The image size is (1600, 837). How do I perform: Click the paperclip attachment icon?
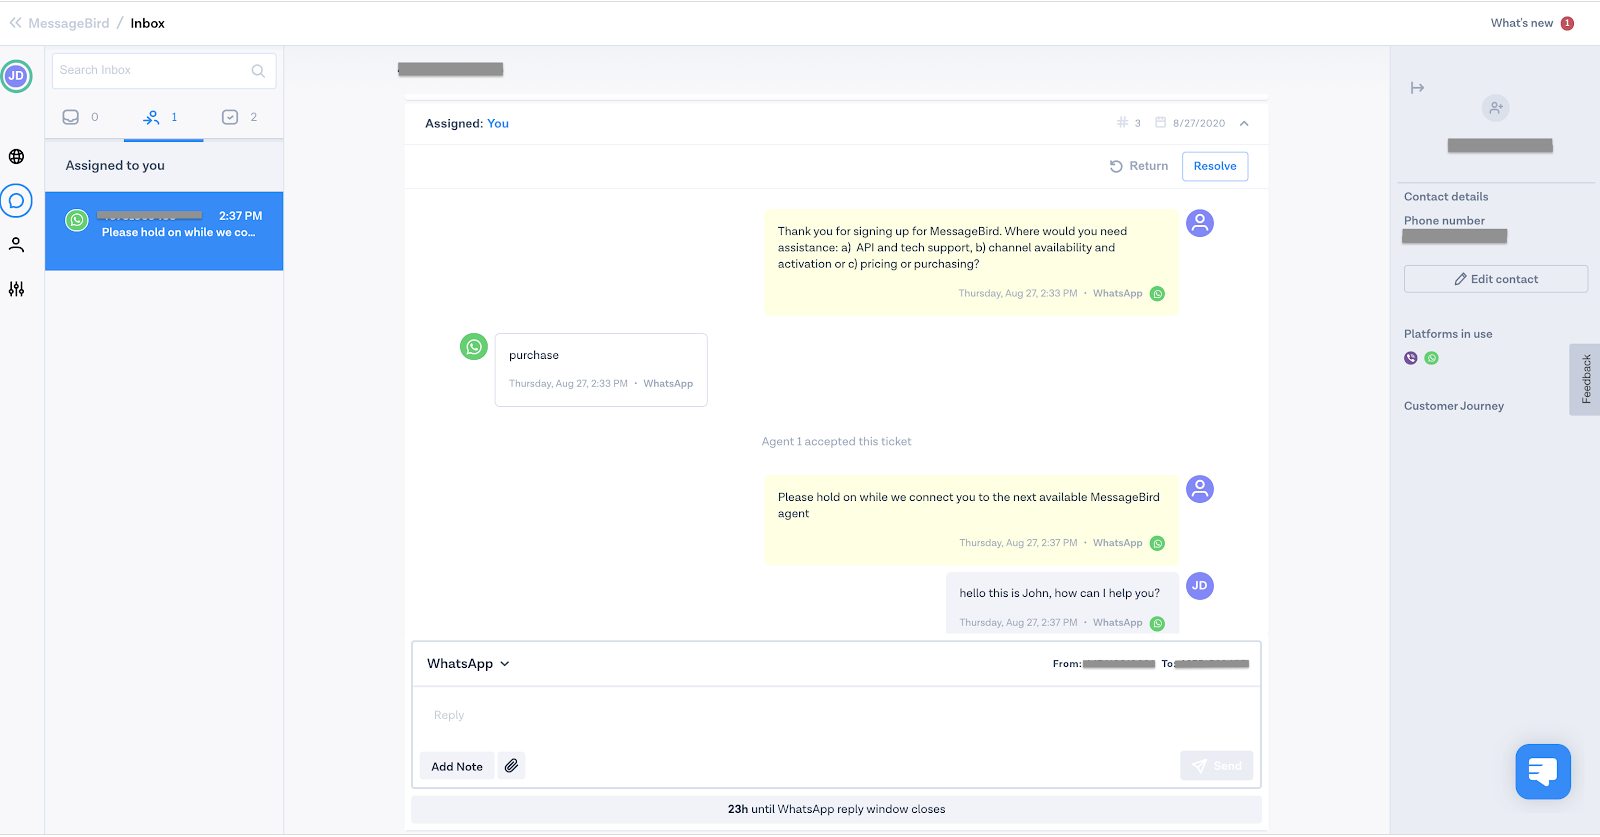click(511, 766)
